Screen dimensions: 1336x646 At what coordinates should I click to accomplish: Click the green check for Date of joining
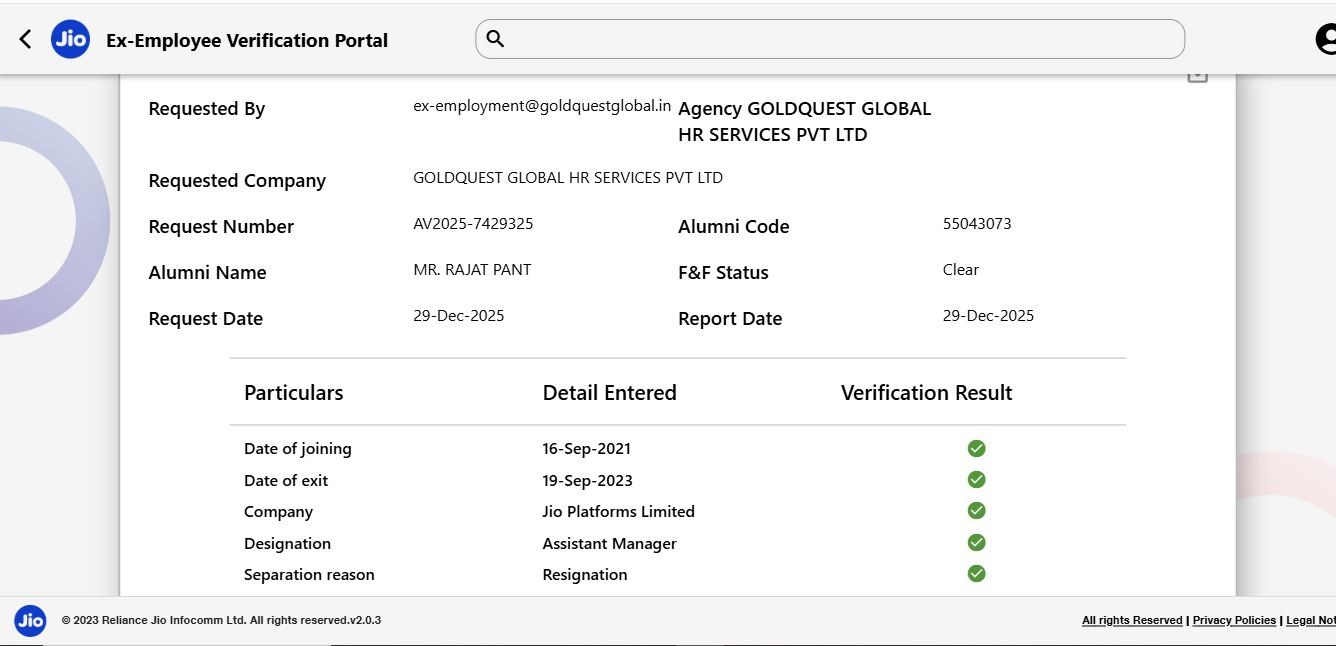(x=976, y=448)
